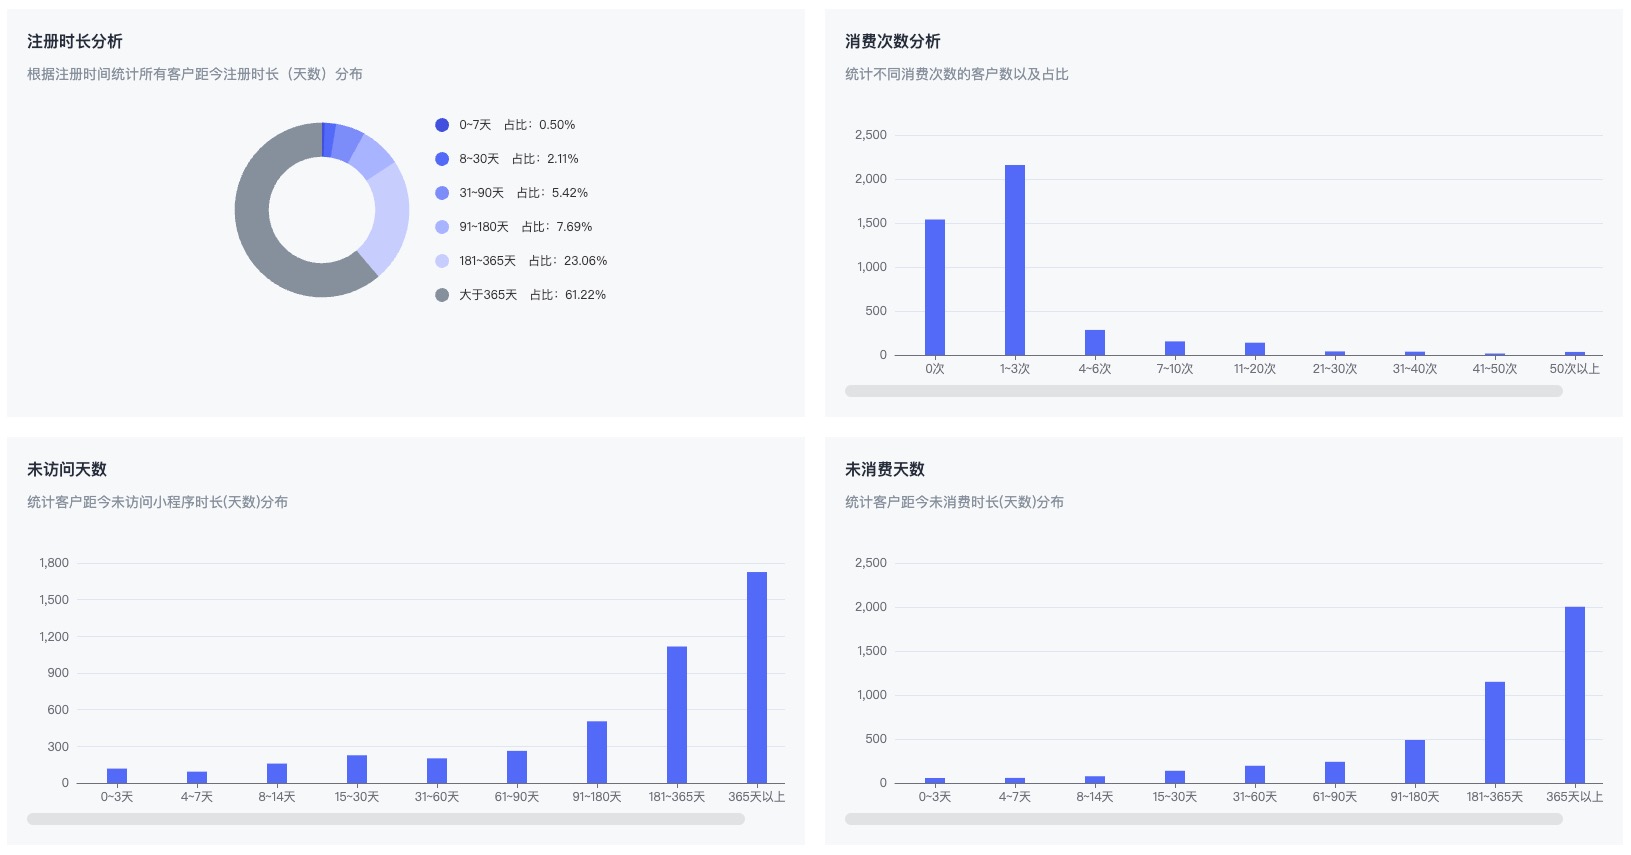Click the 0次 bar in 消费次数分析
1631x855 pixels.
(x=935, y=287)
